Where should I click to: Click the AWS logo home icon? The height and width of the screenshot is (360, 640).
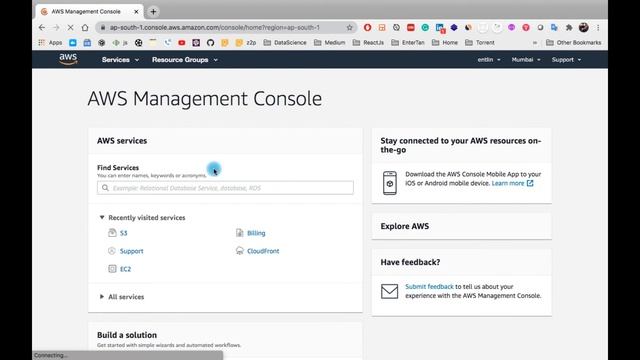(x=68, y=59)
